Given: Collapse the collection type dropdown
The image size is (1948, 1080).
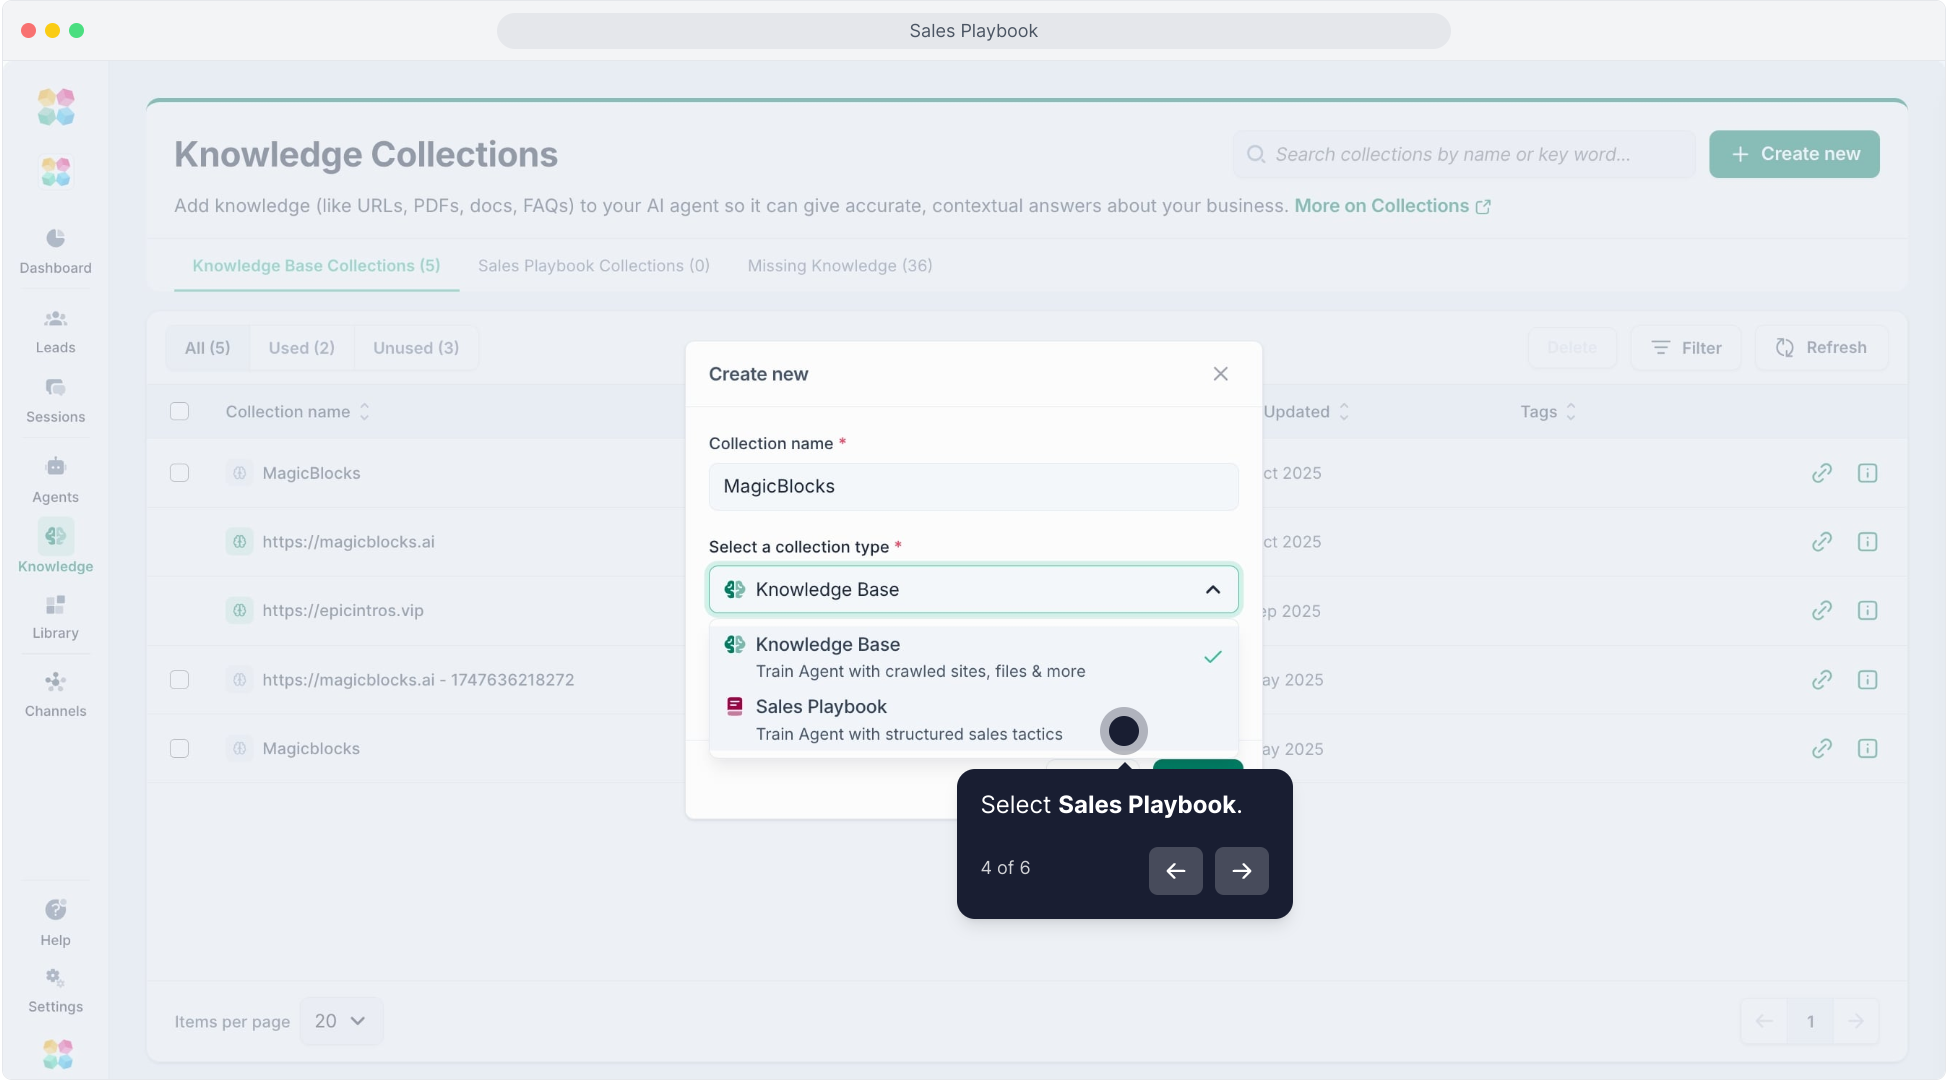Looking at the screenshot, I should coord(1213,590).
